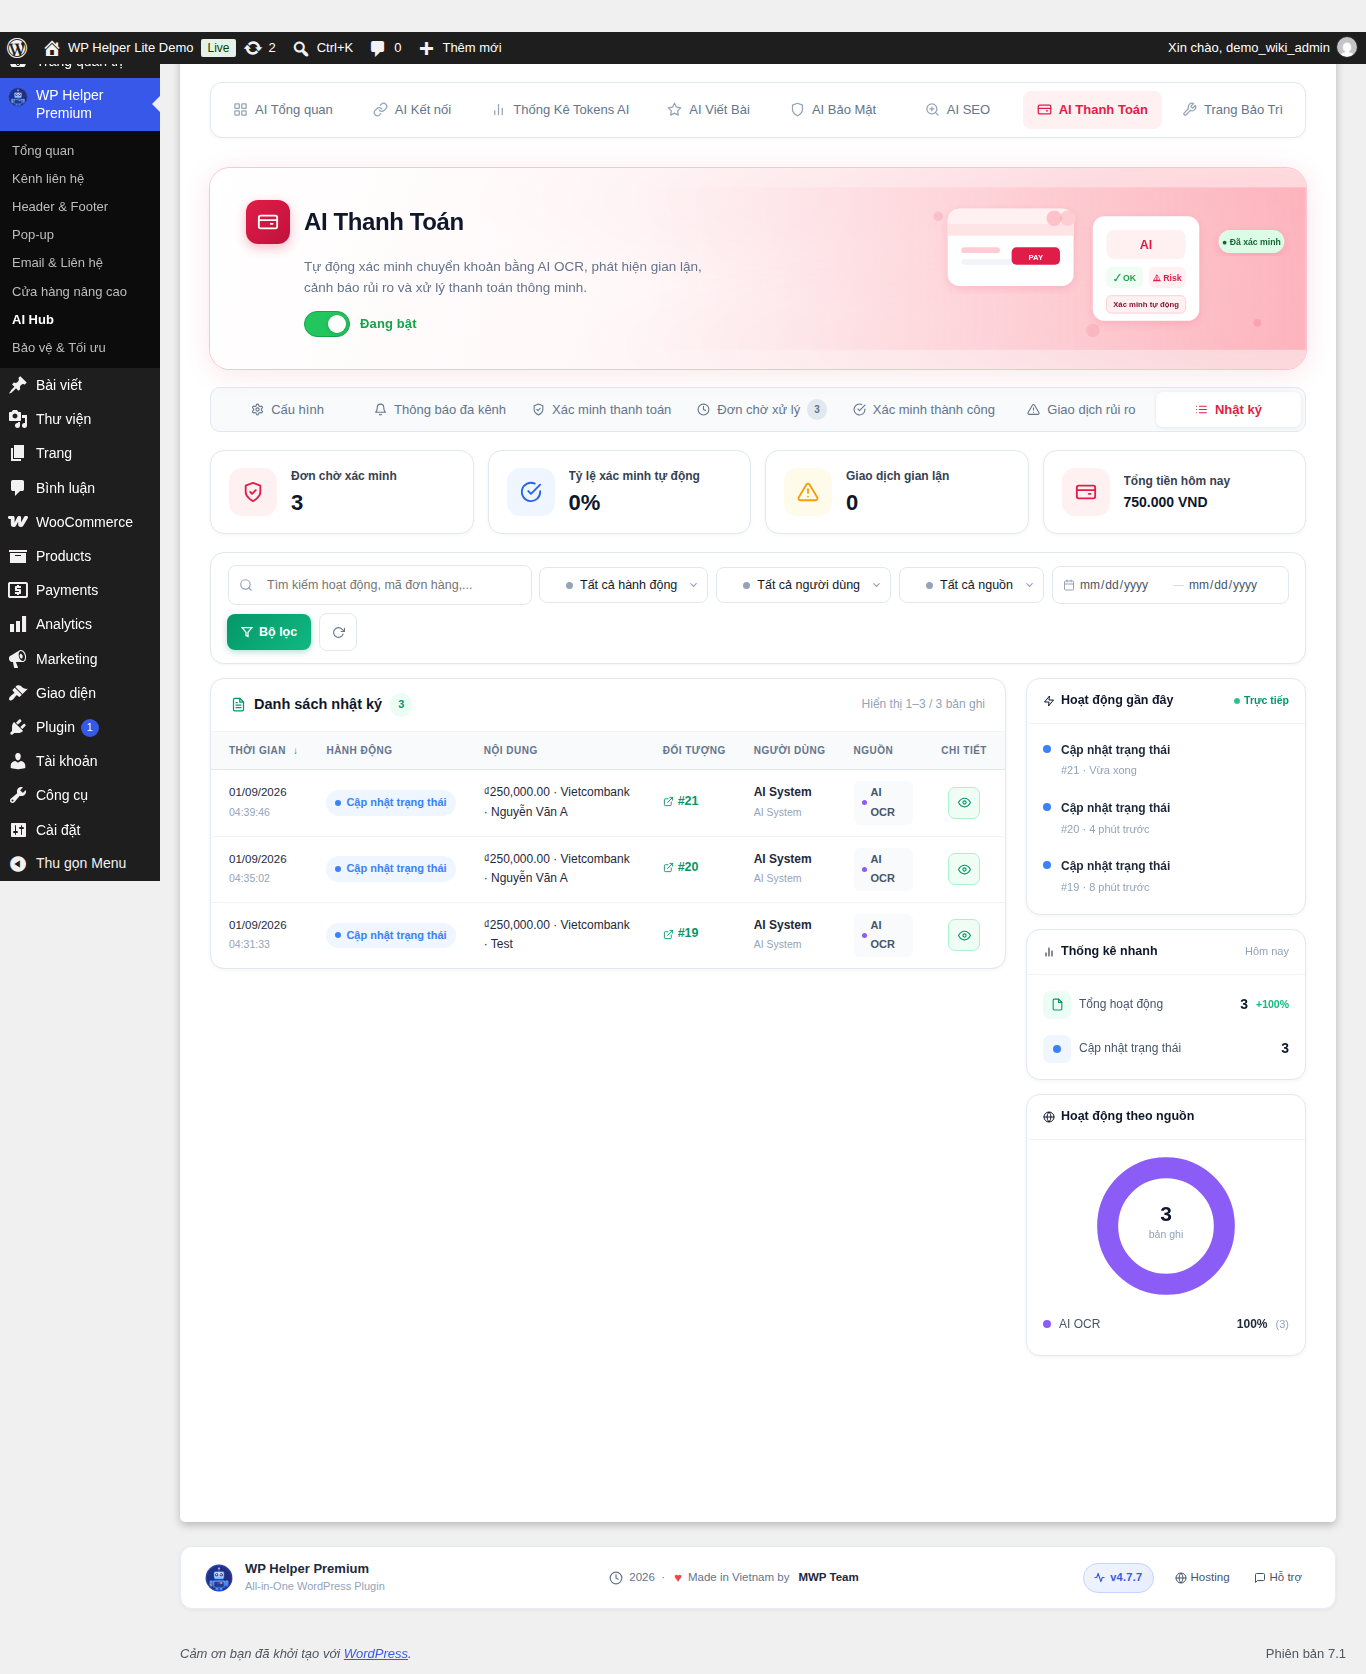Open the Tất cả hành động dropdown
Screen dimensions: 1366x1674
pos(623,585)
